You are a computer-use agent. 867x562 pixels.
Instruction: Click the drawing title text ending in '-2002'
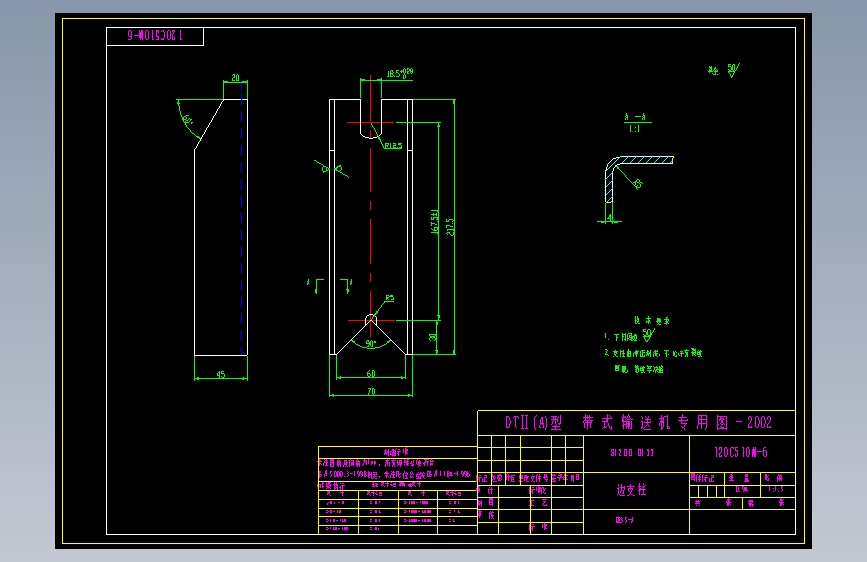pyautogui.click(x=638, y=423)
